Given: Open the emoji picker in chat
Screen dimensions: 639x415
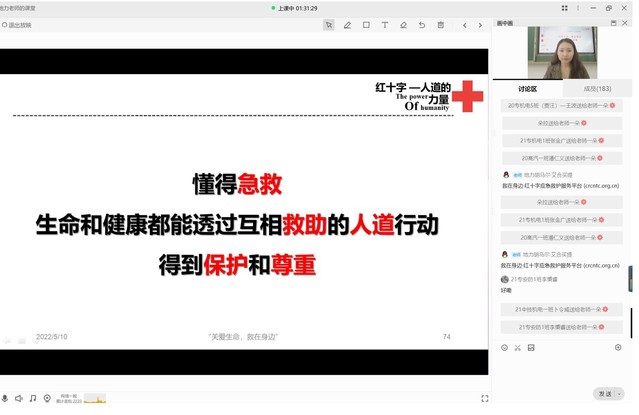Looking at the screenshot, I should tap(504, 348).
